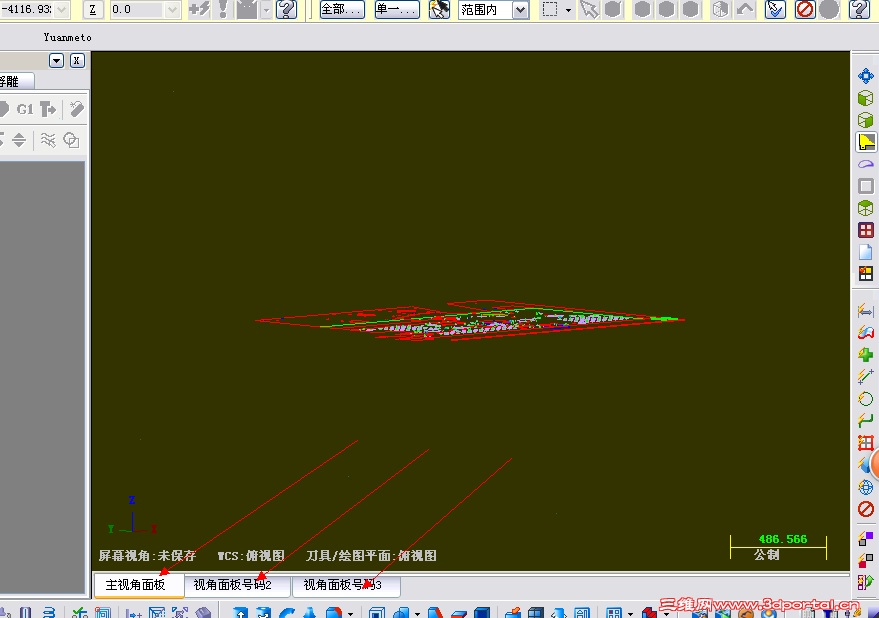Click the gray-red attribute swatch icon
879x618 pixels.
866,560
